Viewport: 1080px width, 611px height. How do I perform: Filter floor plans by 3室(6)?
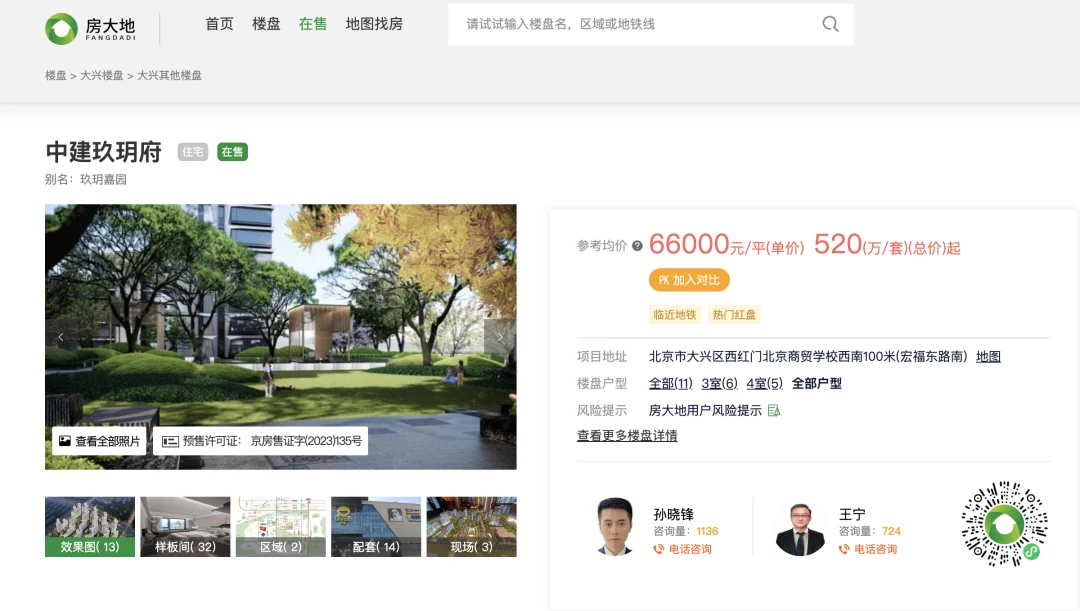coord(717,383)
